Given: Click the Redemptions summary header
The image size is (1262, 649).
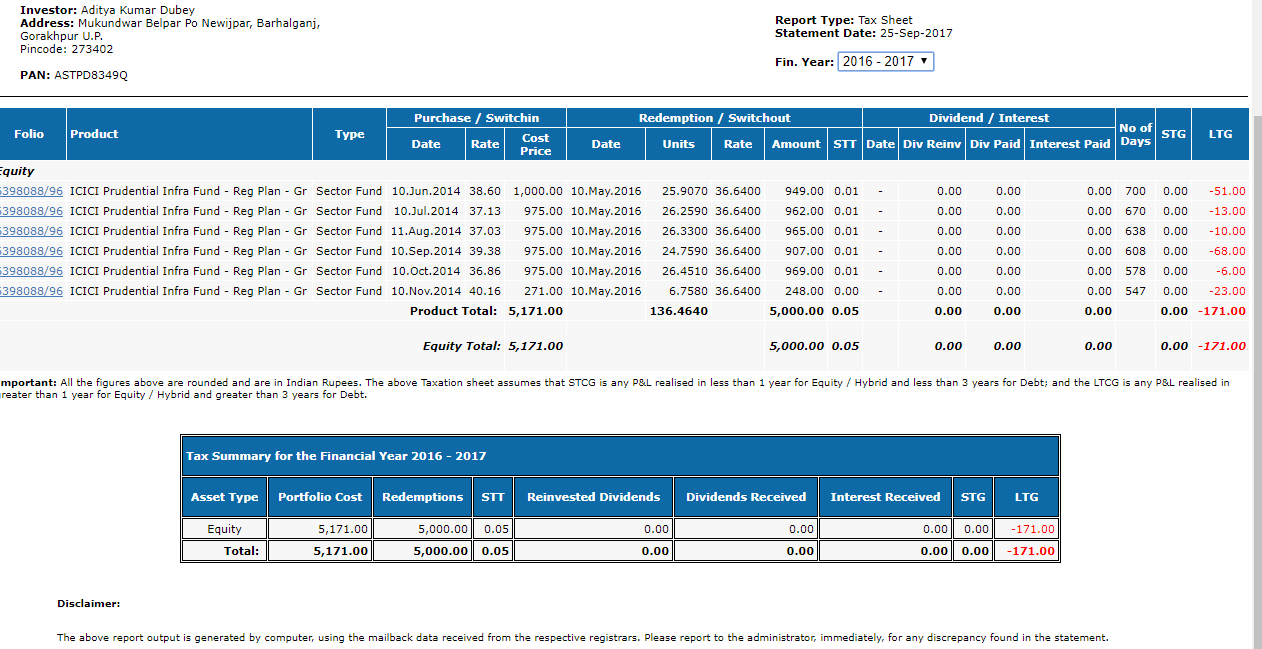Looking at the screenshot, I should click(422, 497).
